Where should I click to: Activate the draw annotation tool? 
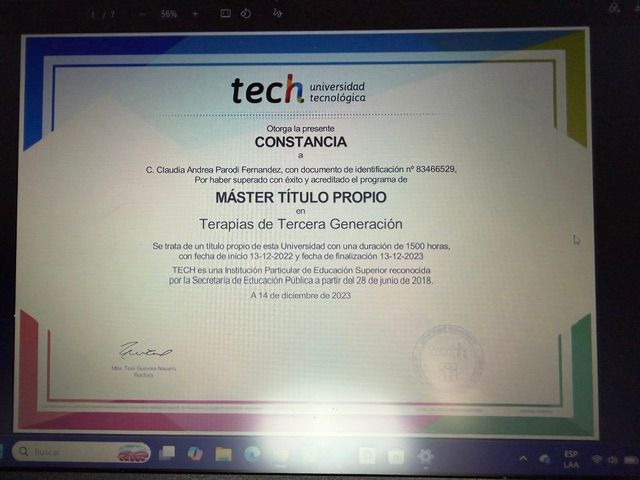click(x=278, y=13)
